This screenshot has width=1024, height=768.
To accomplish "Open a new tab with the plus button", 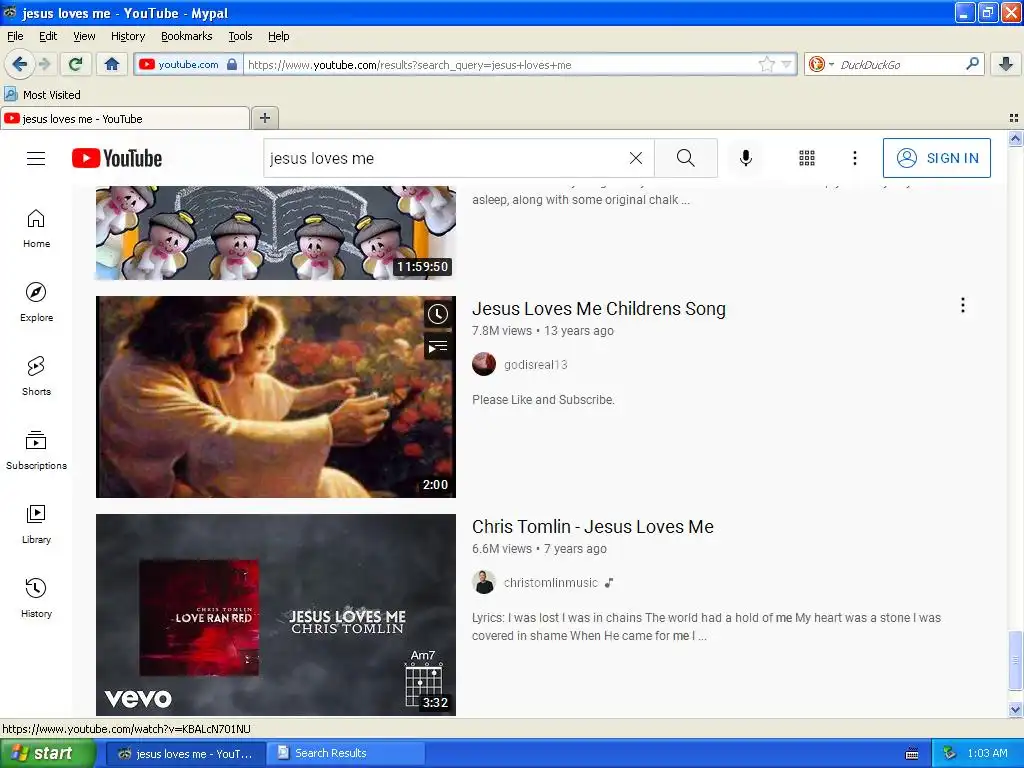I will coord(264,118).
